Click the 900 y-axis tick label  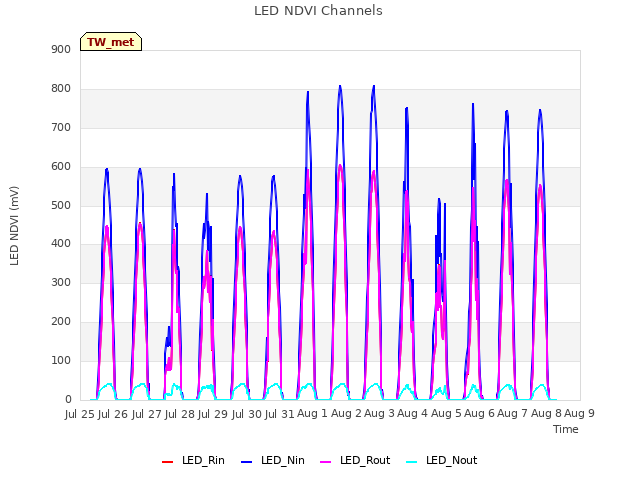click(61, 50)
